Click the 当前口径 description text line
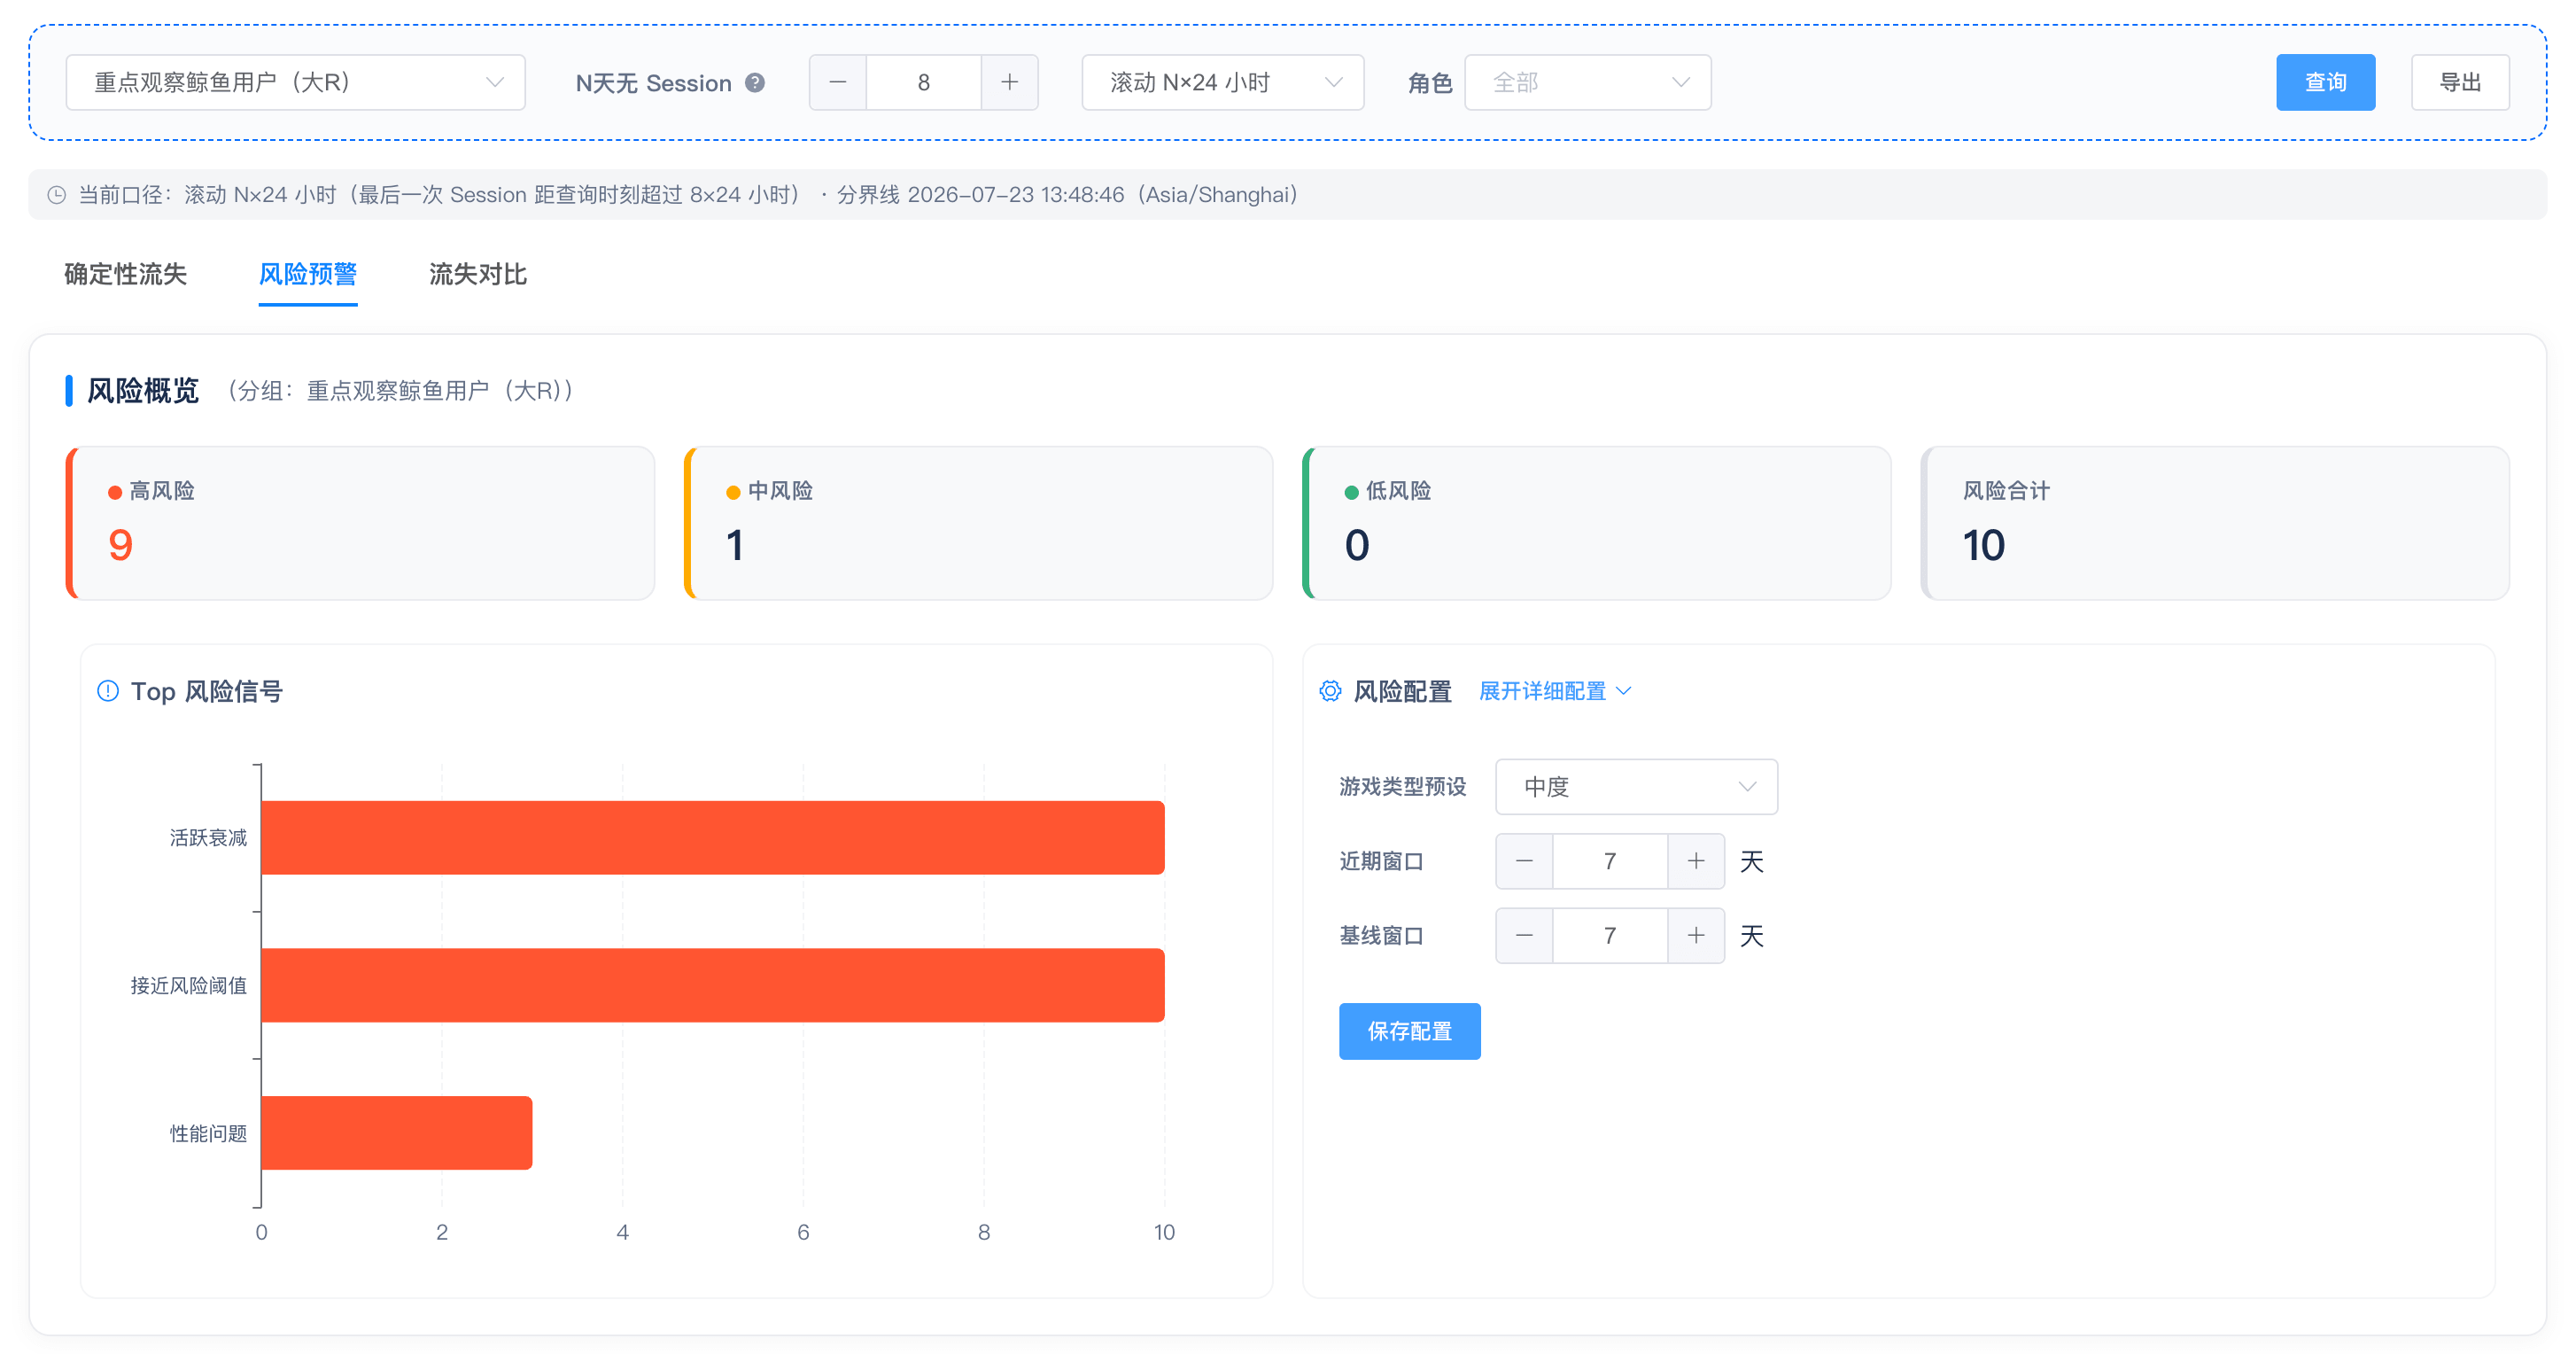Screen dimensions: 2576x1354 click(x=688, y=195)
